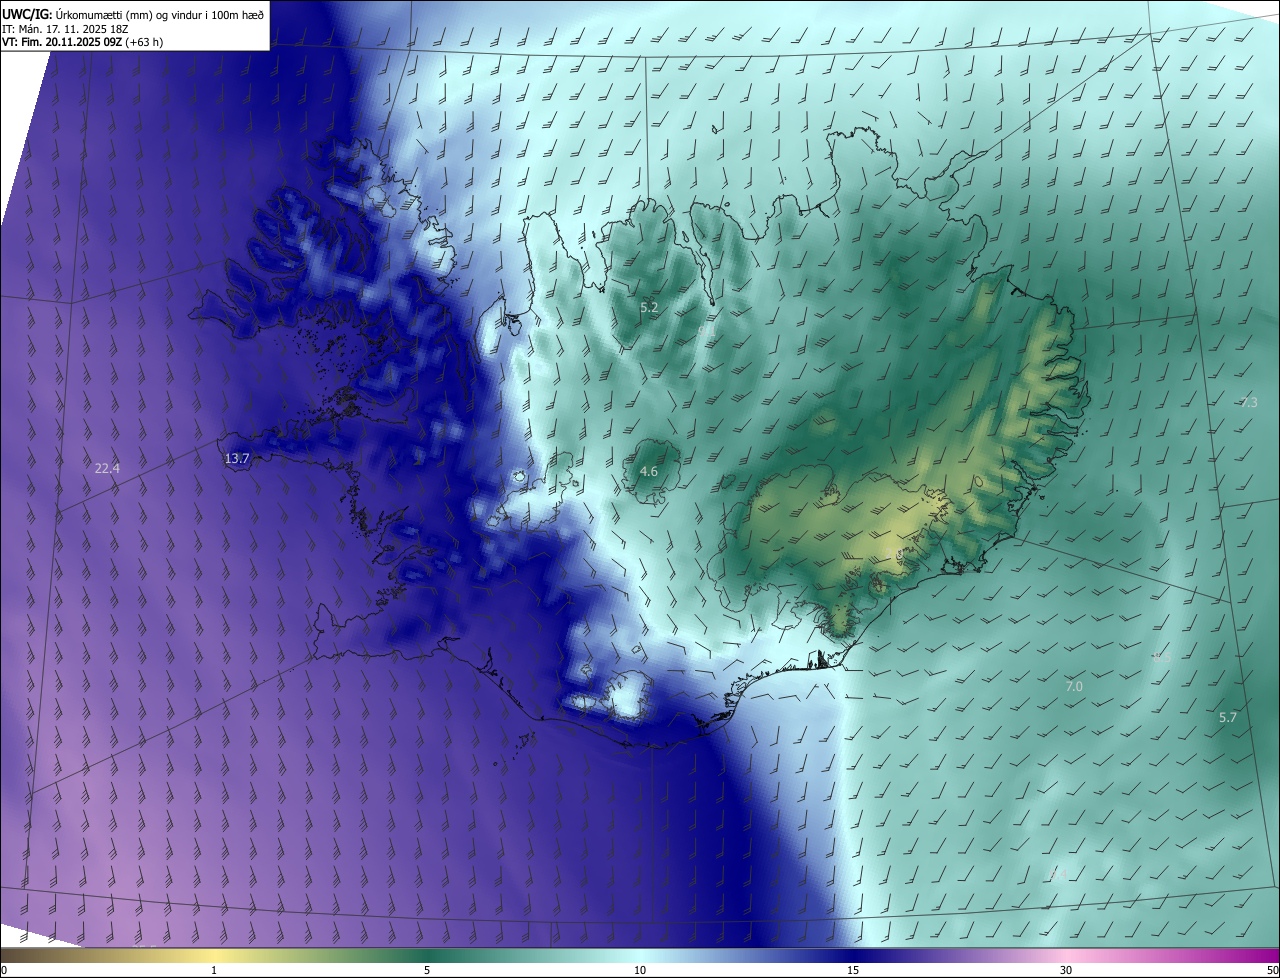
Task: Click the 30 label on the color scale
Action: (x=1066, y=970)
